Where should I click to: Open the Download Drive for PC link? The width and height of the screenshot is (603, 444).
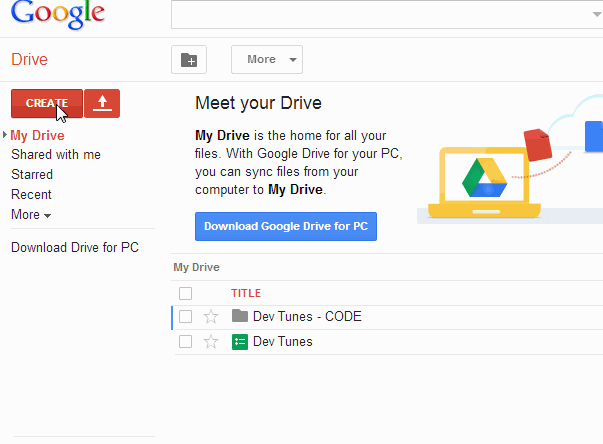pyautogui.click(x=75, y=248)
